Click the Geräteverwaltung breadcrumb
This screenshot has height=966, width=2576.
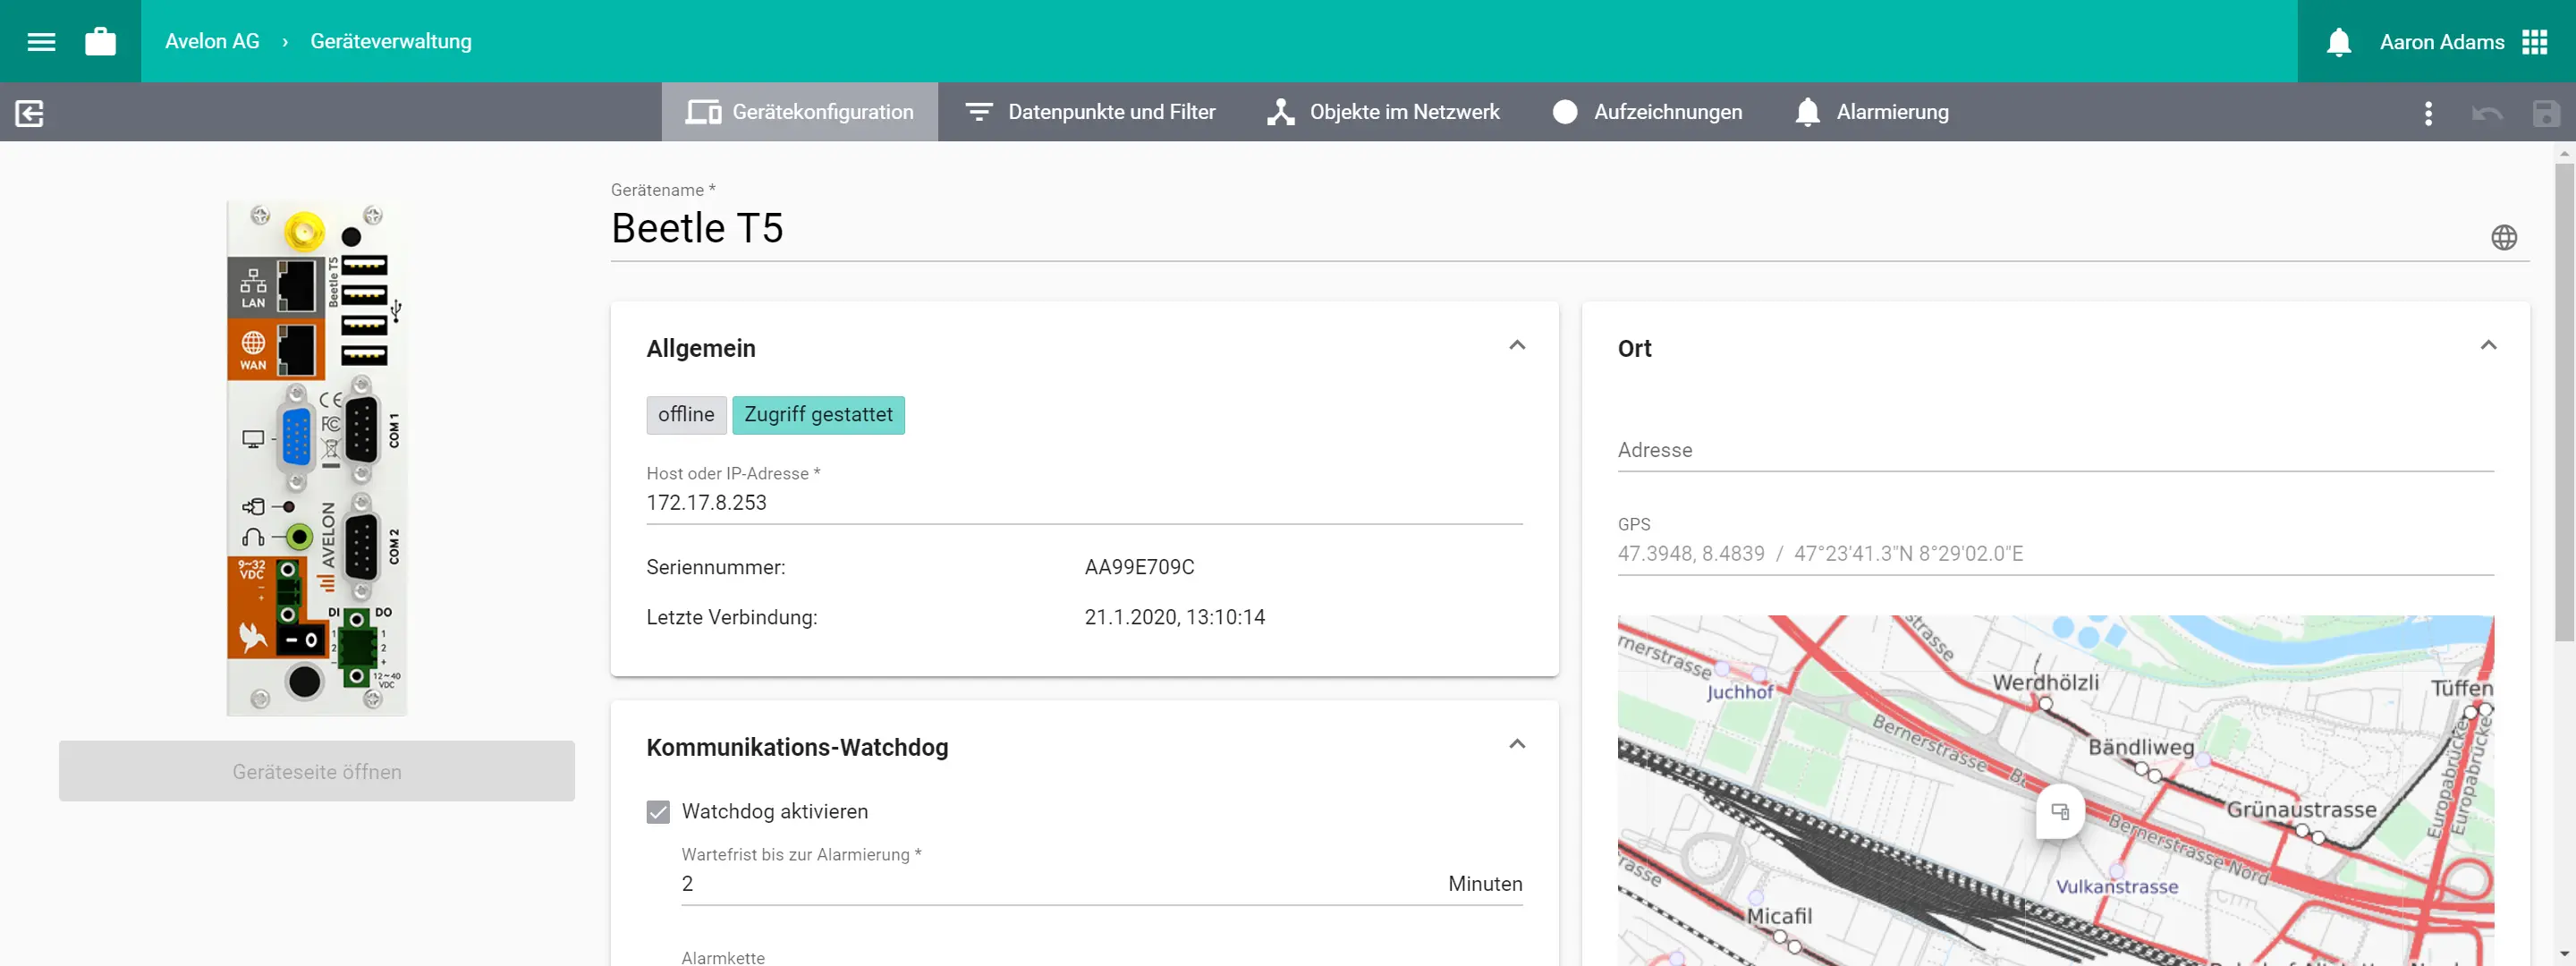391,41
